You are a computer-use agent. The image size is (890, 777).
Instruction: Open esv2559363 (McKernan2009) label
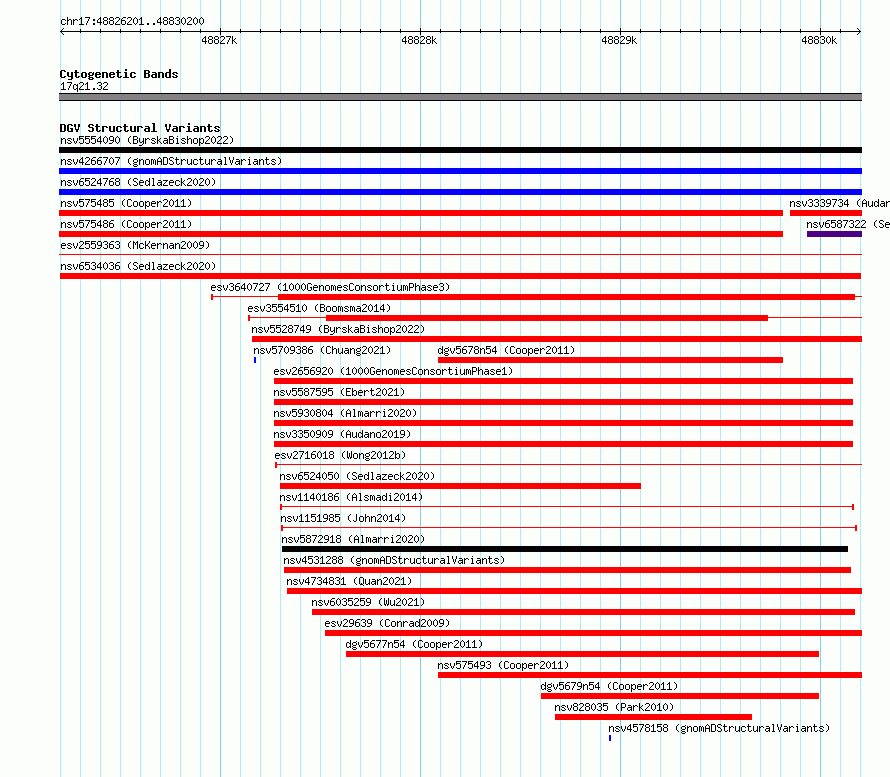(x=135, y=245)
